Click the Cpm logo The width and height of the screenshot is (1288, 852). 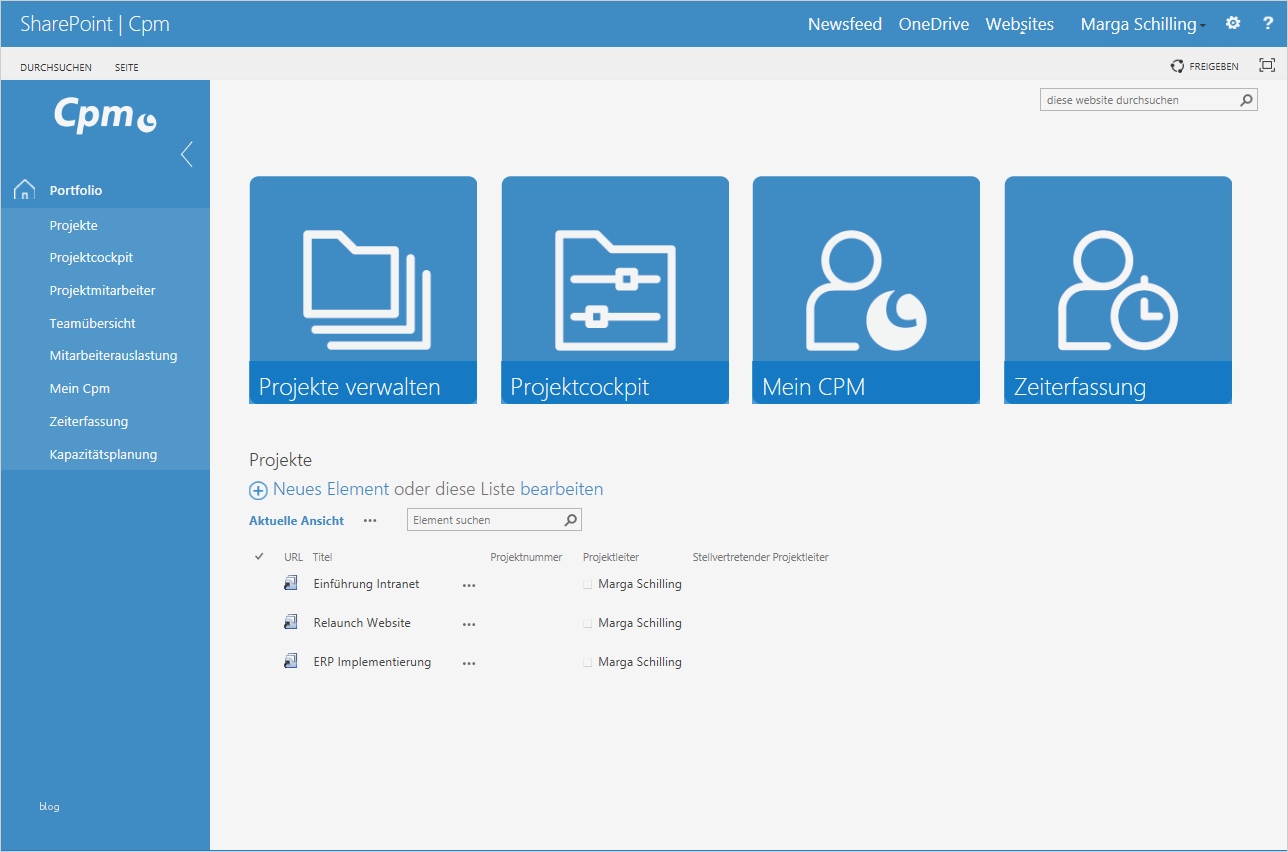pyautogui.click(x=105, y=116)
